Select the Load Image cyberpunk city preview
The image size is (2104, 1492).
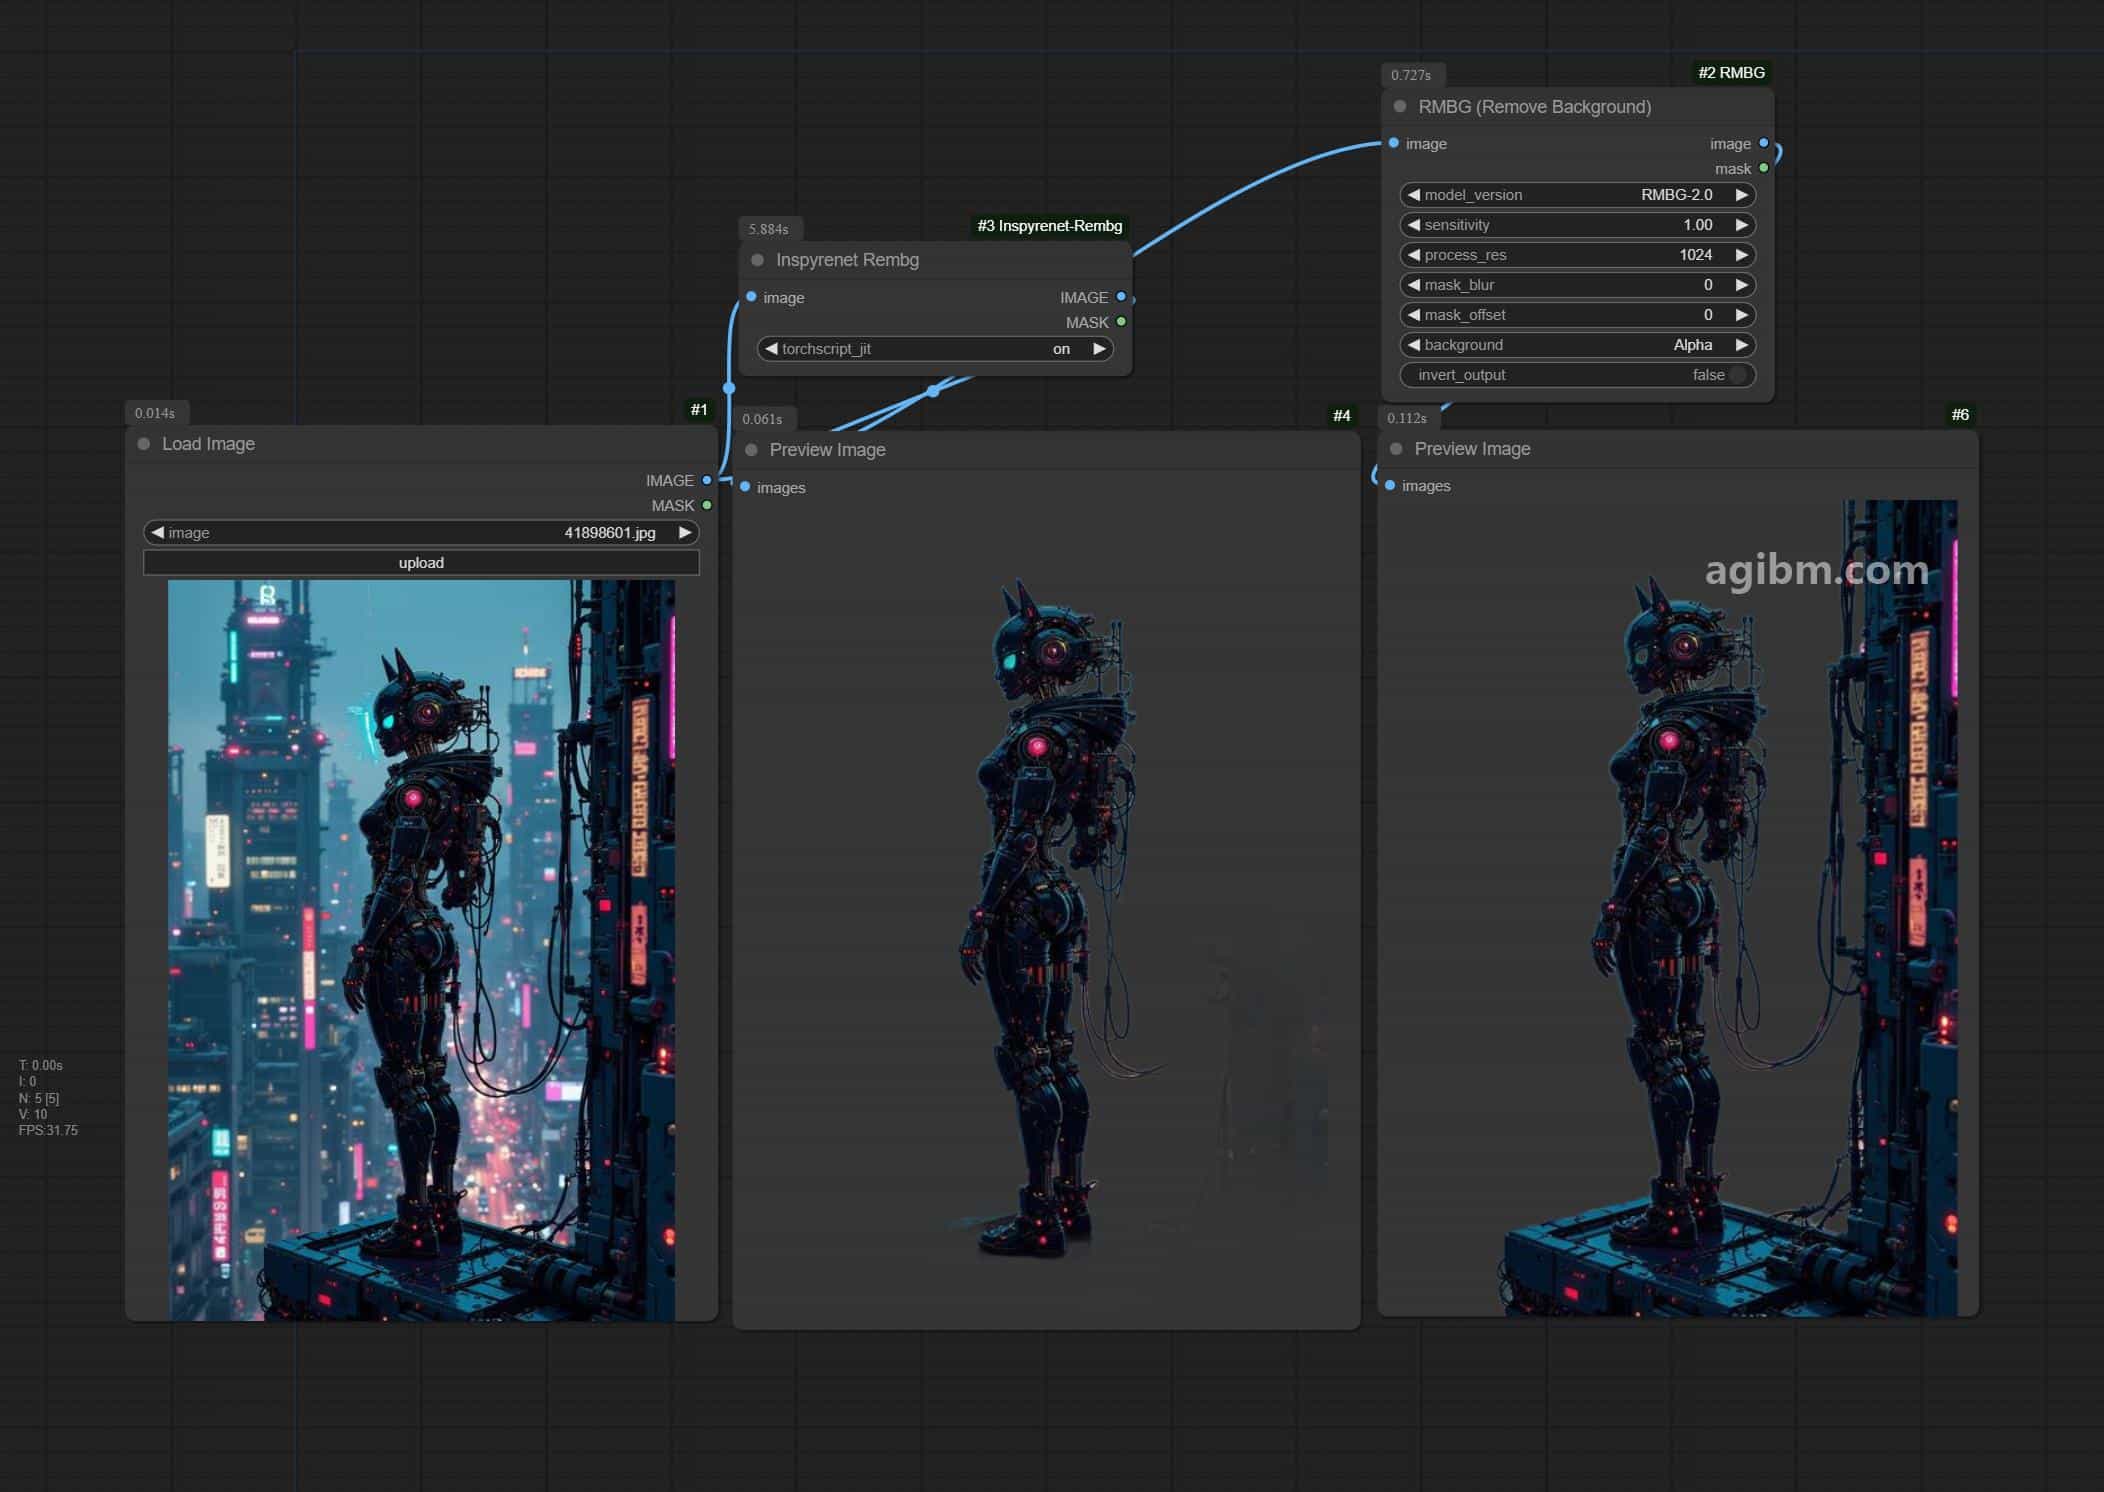pyautogui.click(x=421, y=950)
